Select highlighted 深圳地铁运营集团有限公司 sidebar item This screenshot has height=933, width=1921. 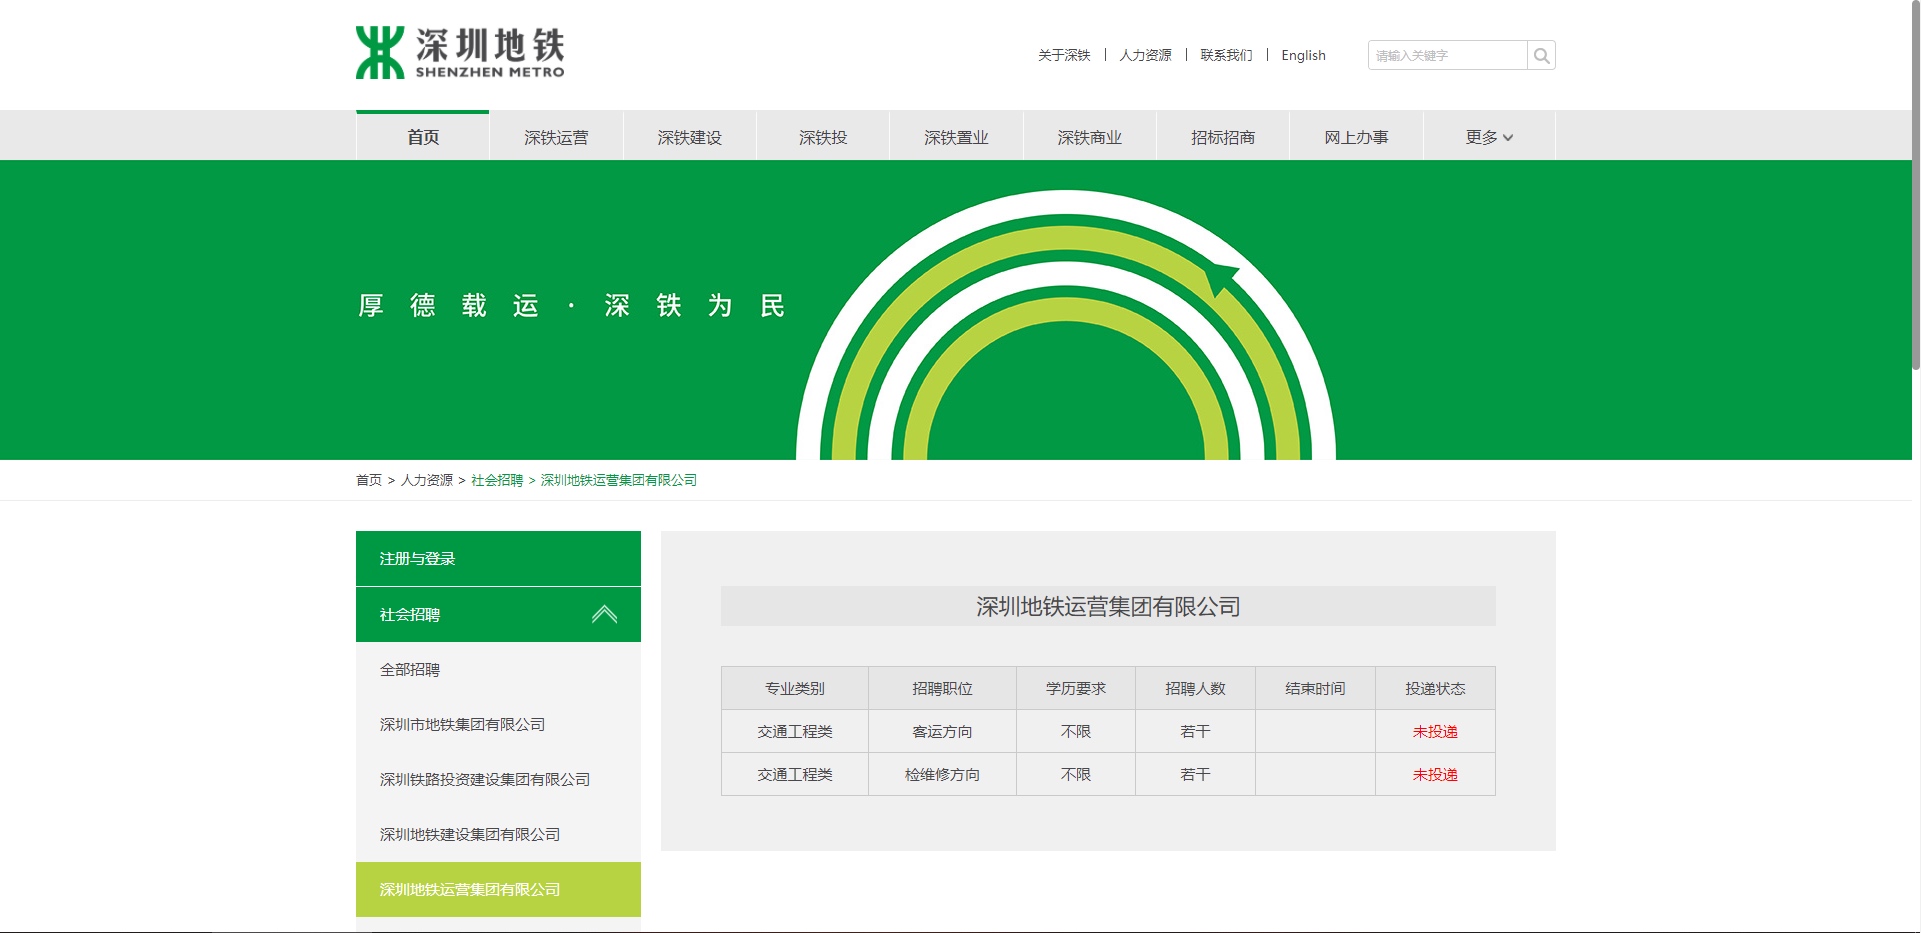[x=498, y=889]
